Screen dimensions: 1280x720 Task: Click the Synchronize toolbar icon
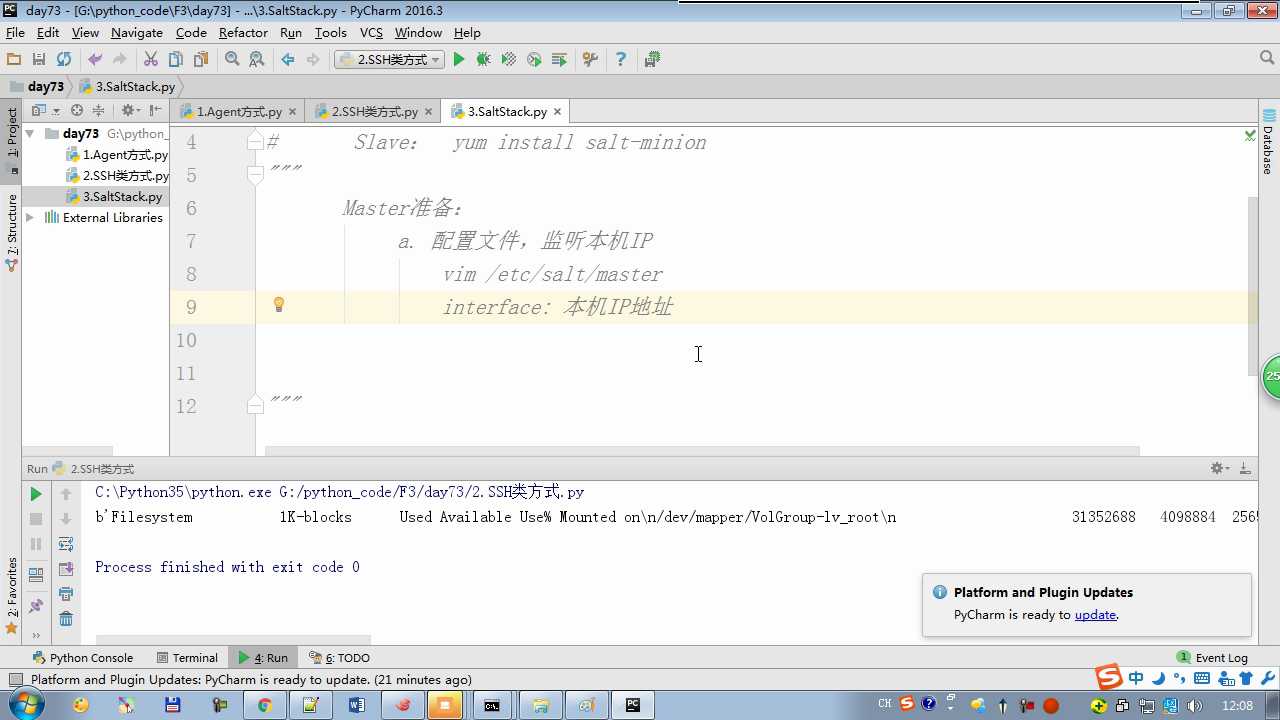click(x=64, y=60)
